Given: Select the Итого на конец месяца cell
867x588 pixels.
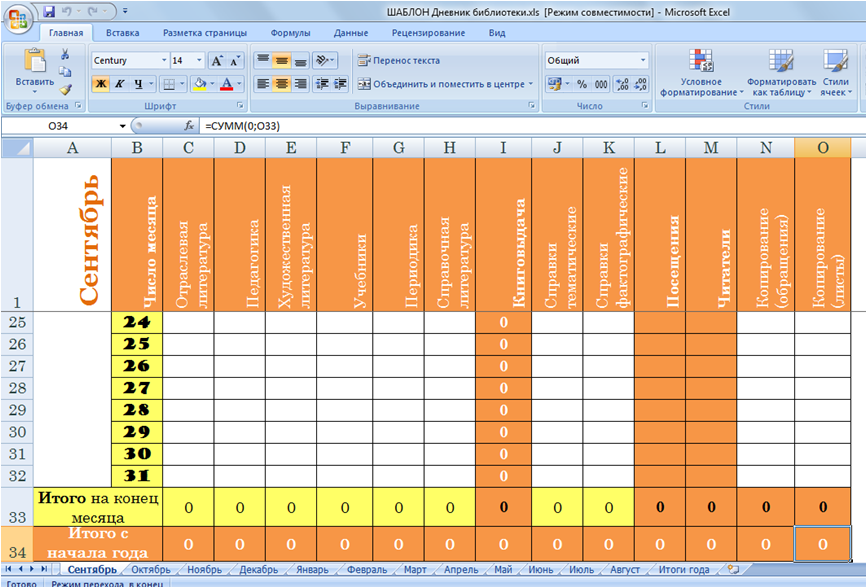Looking at the screenshot, I should (x=98, y=507).
